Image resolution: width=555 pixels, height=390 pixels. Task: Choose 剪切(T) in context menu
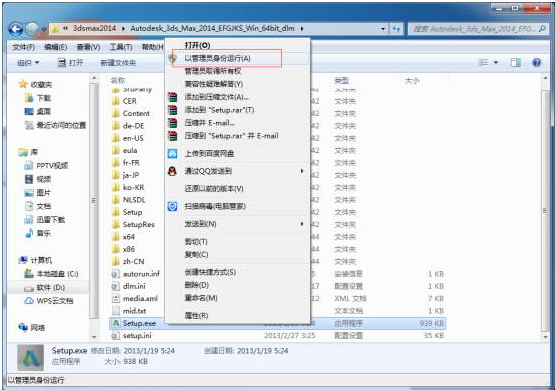point(237,242)
